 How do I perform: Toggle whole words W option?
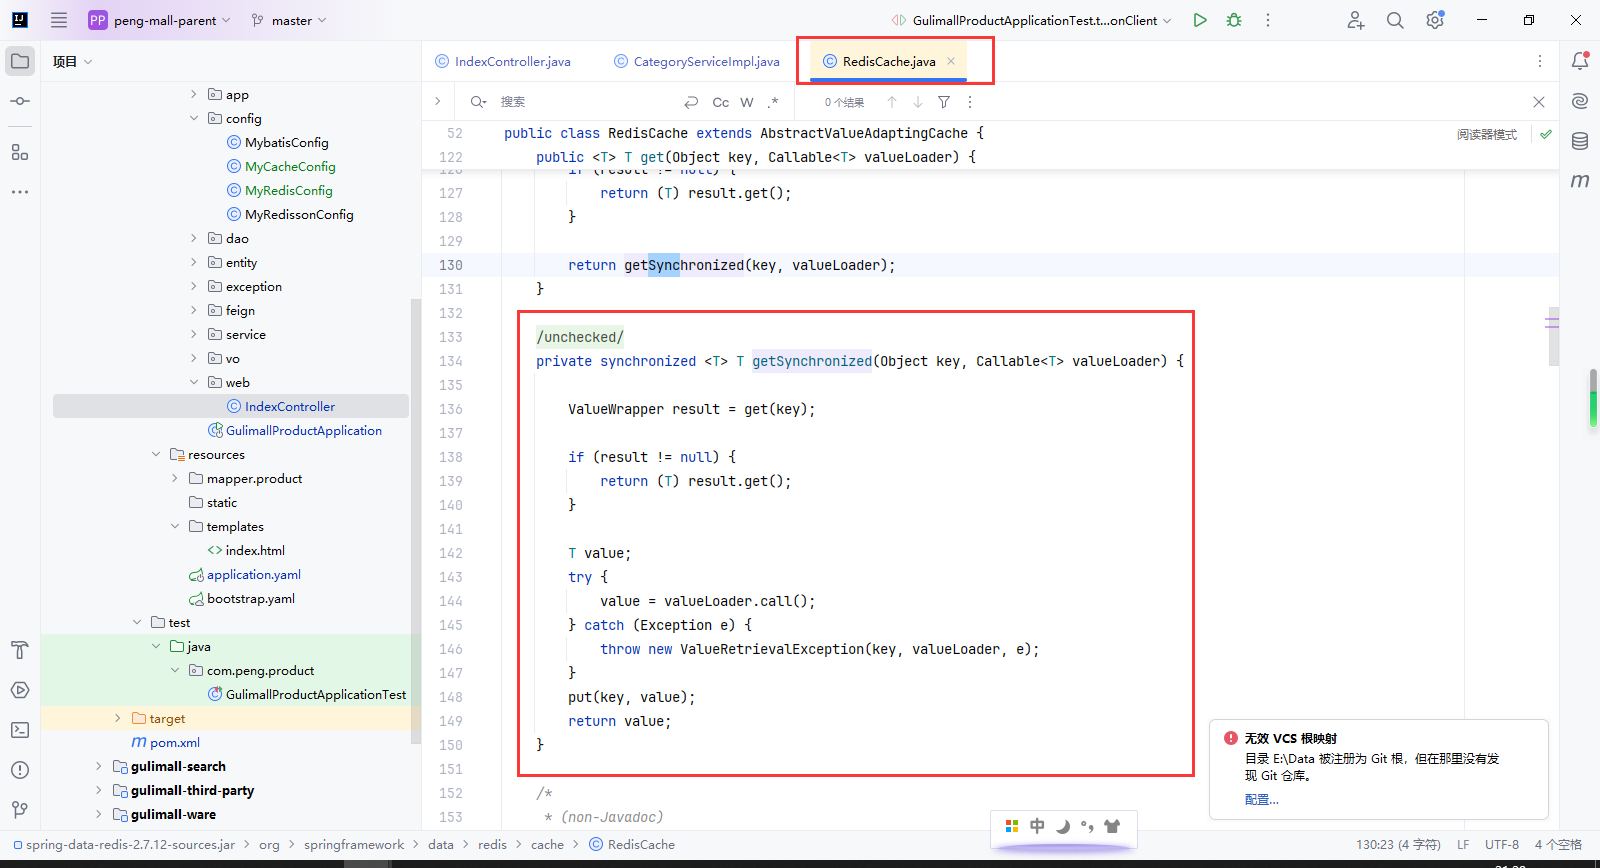[747, 102]
